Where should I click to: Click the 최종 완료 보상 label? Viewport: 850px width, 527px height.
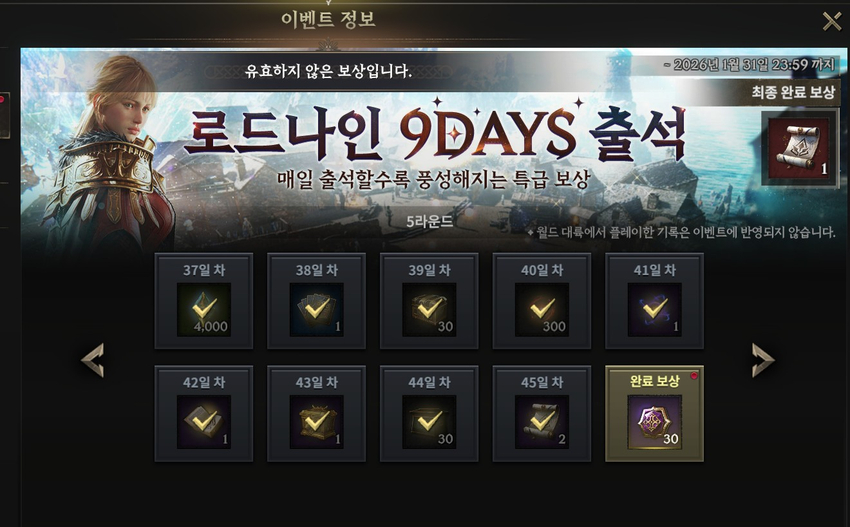(793, 93)
